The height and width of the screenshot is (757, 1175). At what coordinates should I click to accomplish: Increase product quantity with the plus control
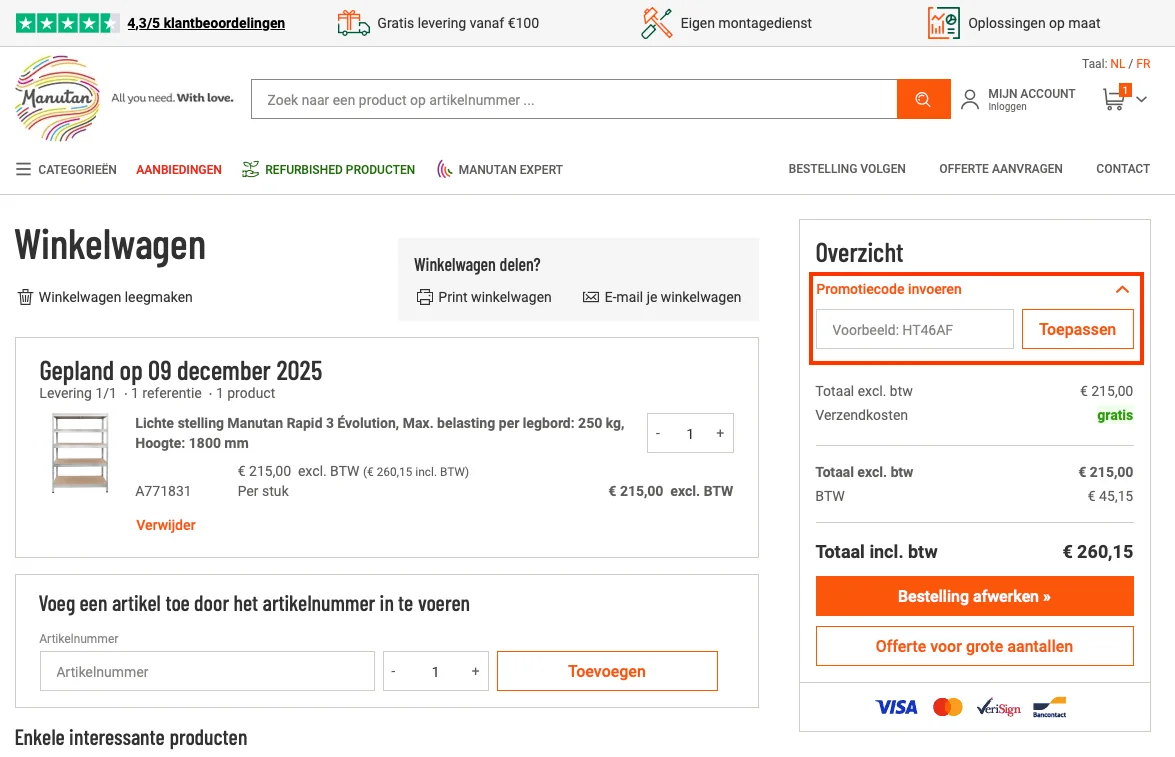719,432
